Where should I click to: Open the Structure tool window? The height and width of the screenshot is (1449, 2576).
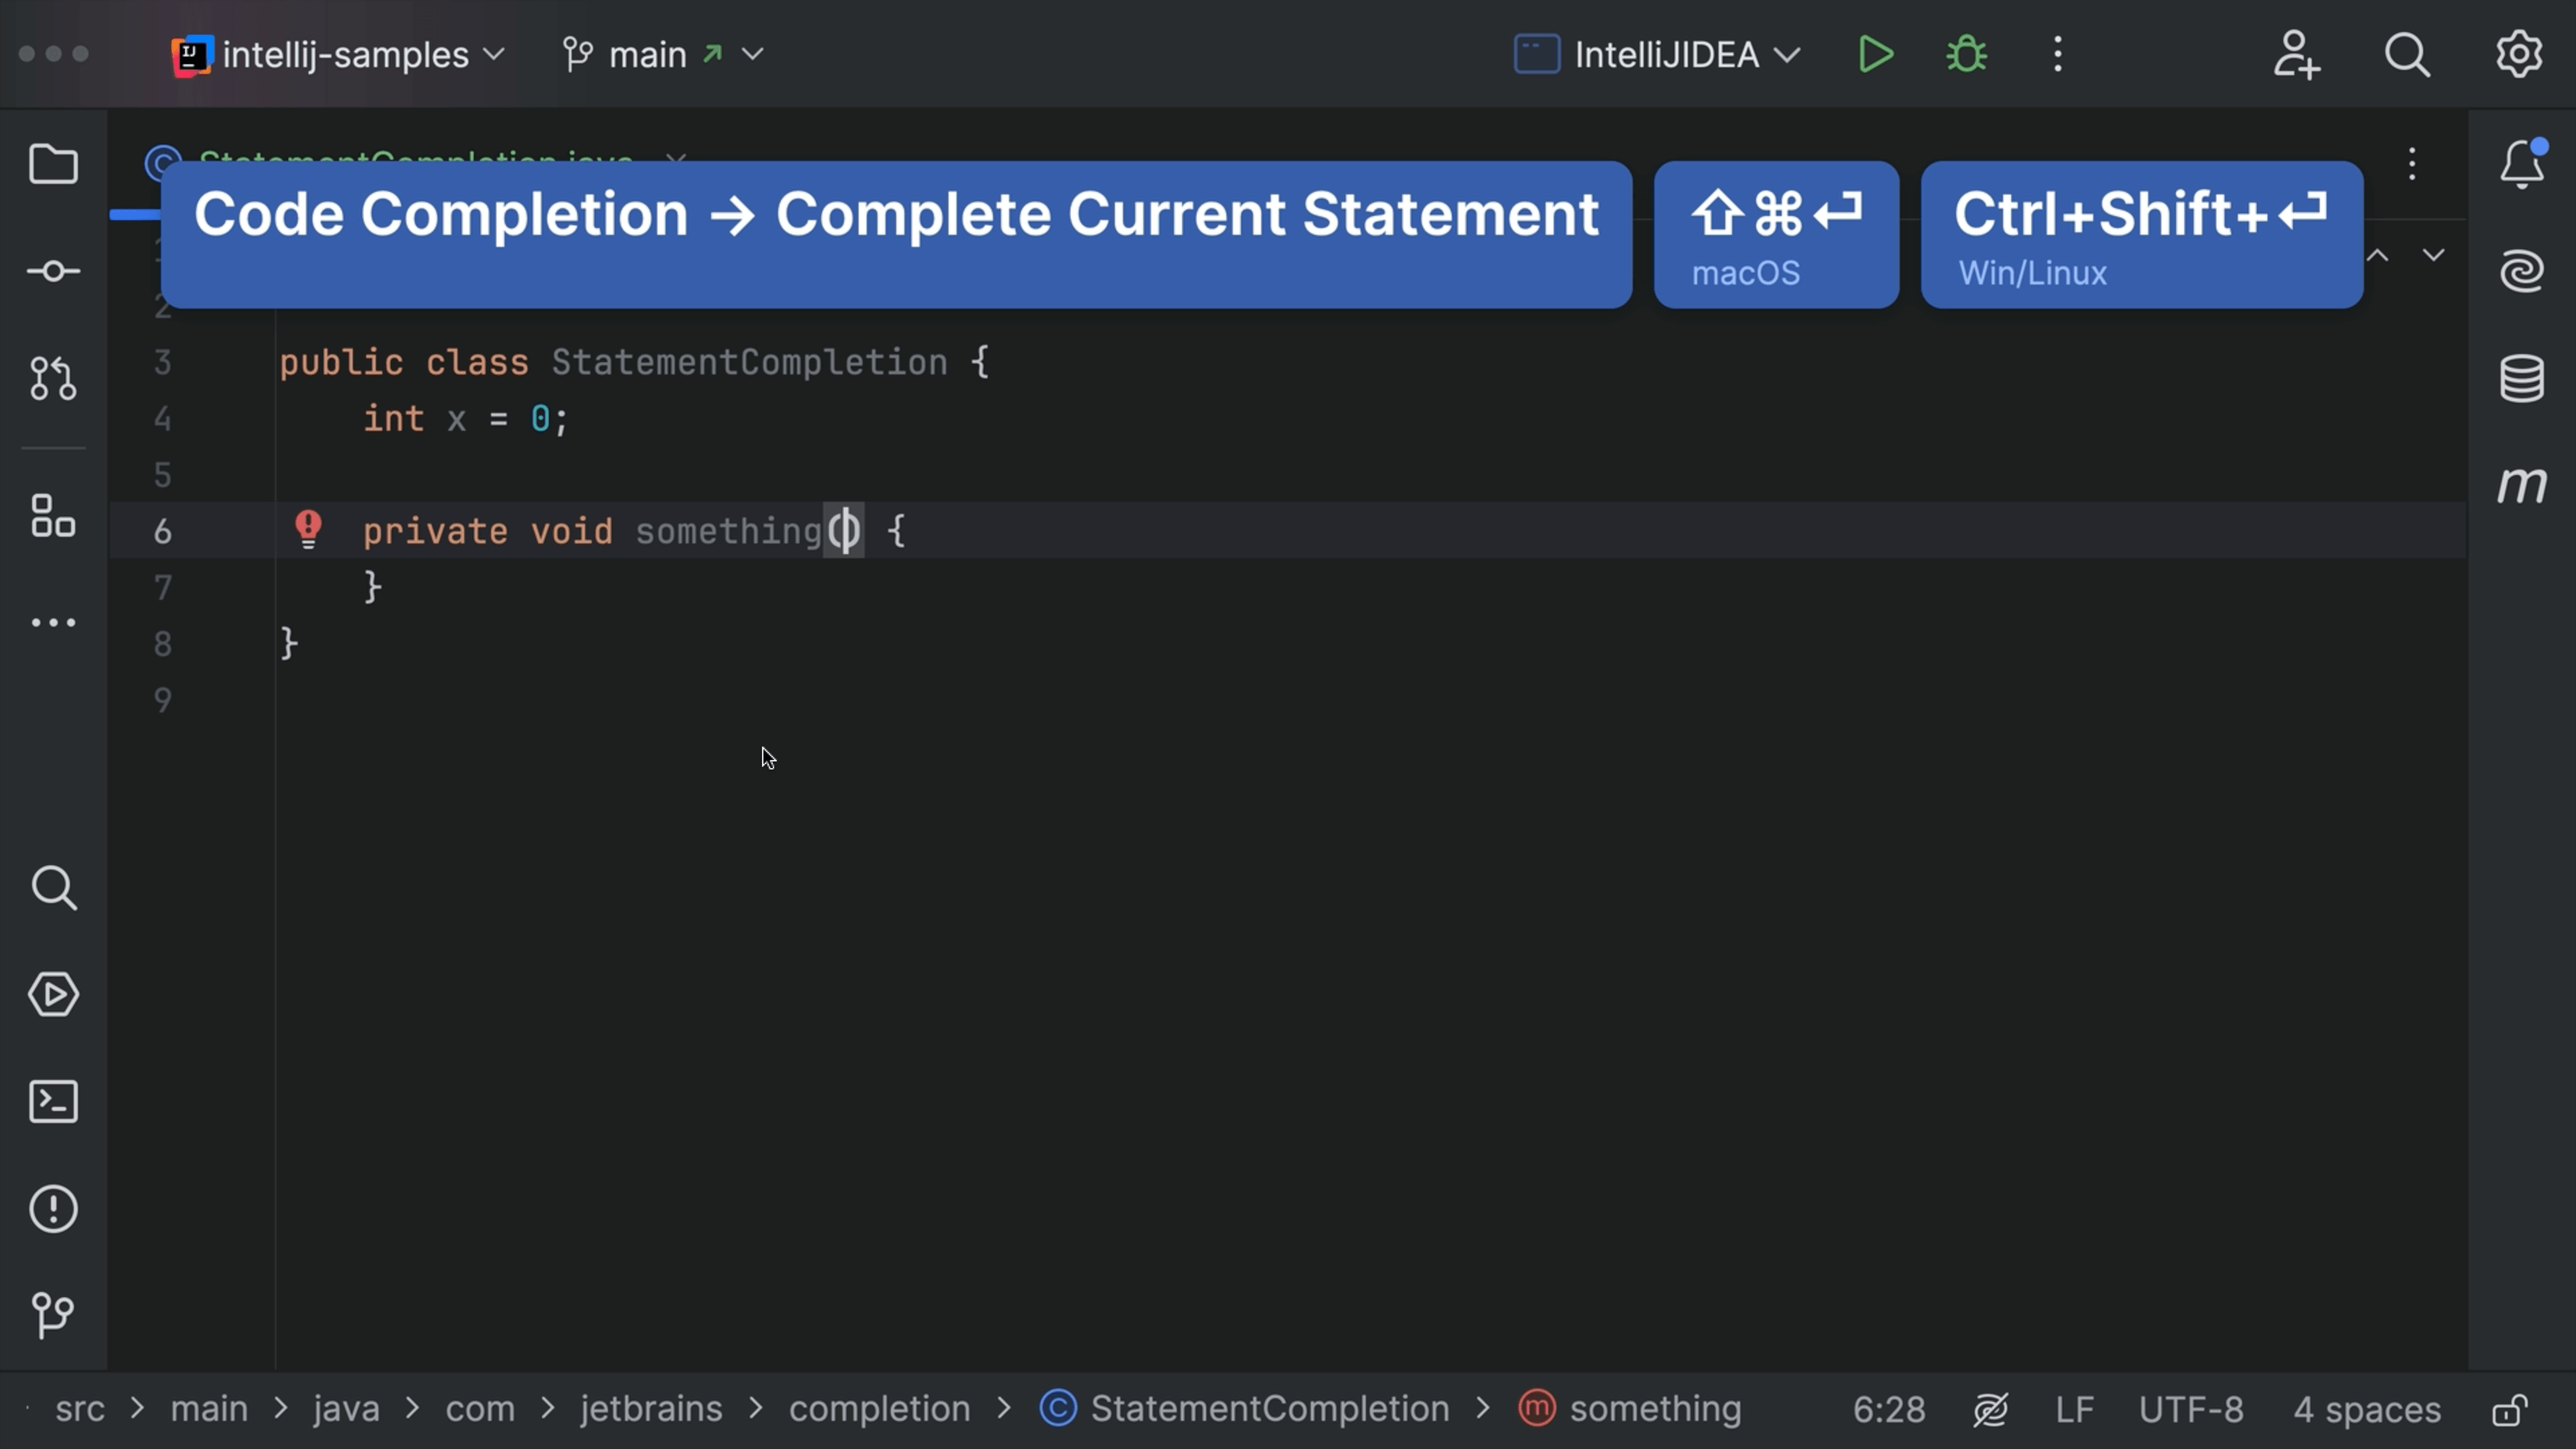pos(53,516)
